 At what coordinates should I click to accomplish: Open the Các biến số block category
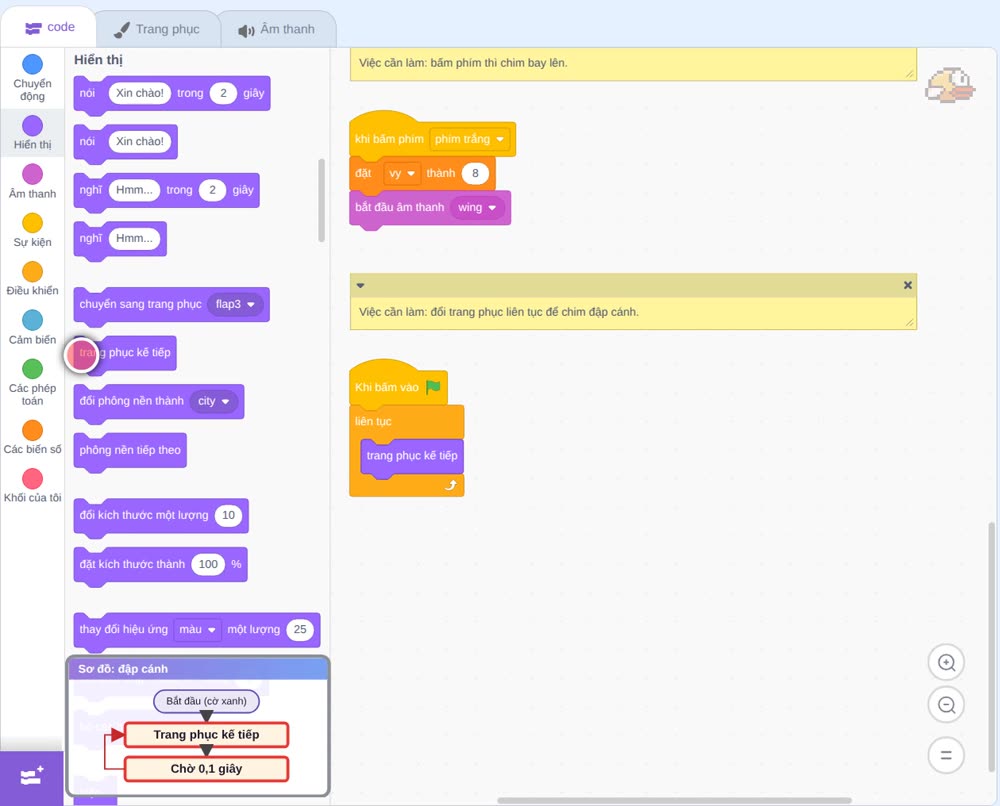tap(33, 437)
